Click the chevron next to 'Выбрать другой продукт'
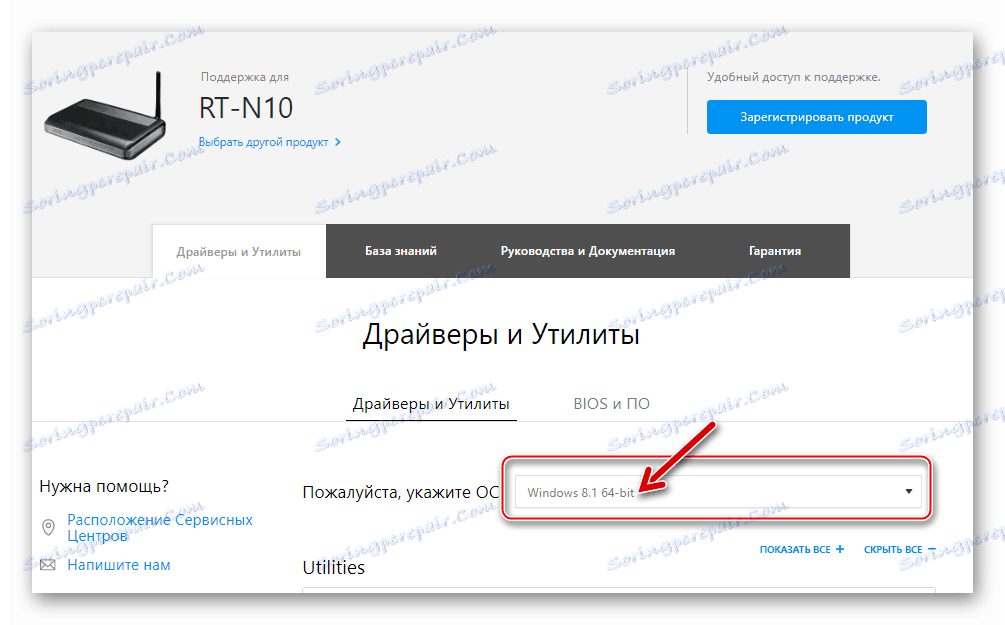1005x625 pixels. [x=338, y=142]
